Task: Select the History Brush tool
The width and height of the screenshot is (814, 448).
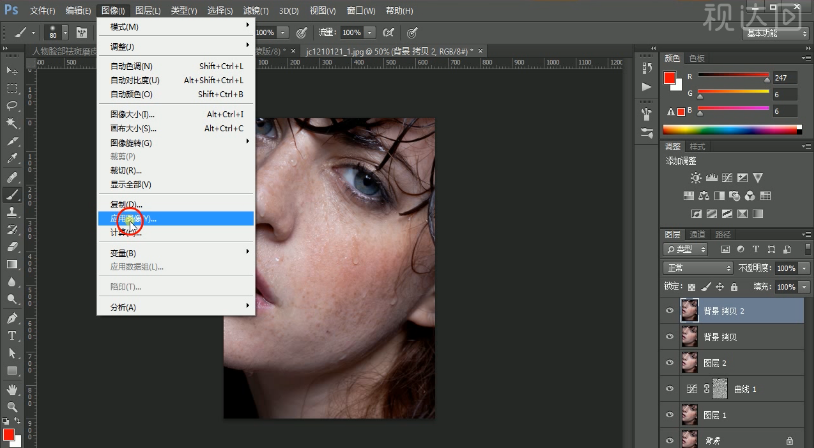Action: pyautogui.click(x=12, y=229)
